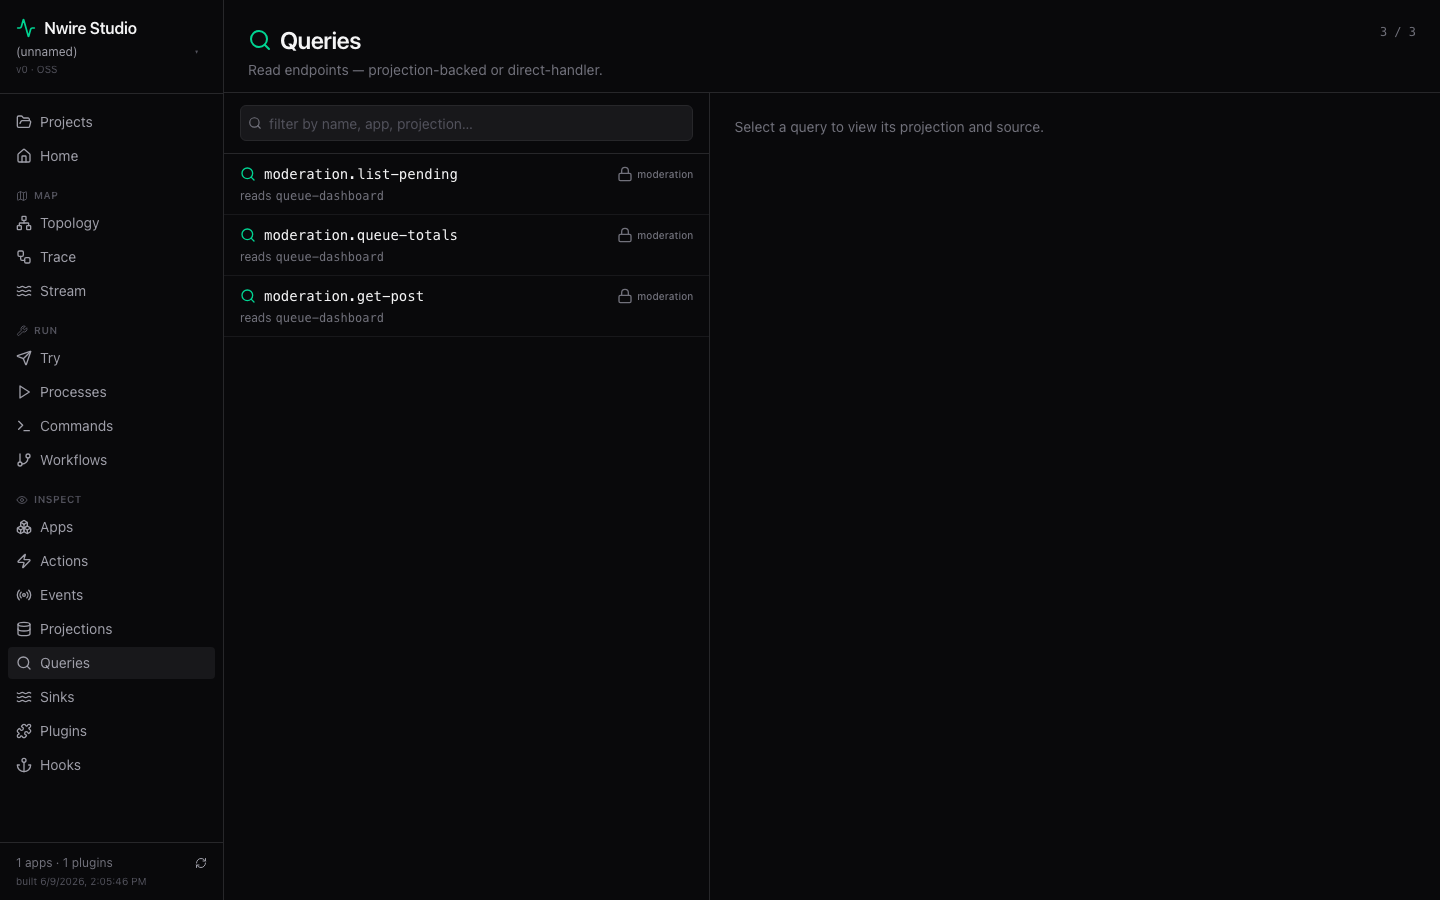The height and width of the screenshot is (900, 1440).
Task: Navigate to Plugins
Action: pyautogui.click(x=111, y=731)
